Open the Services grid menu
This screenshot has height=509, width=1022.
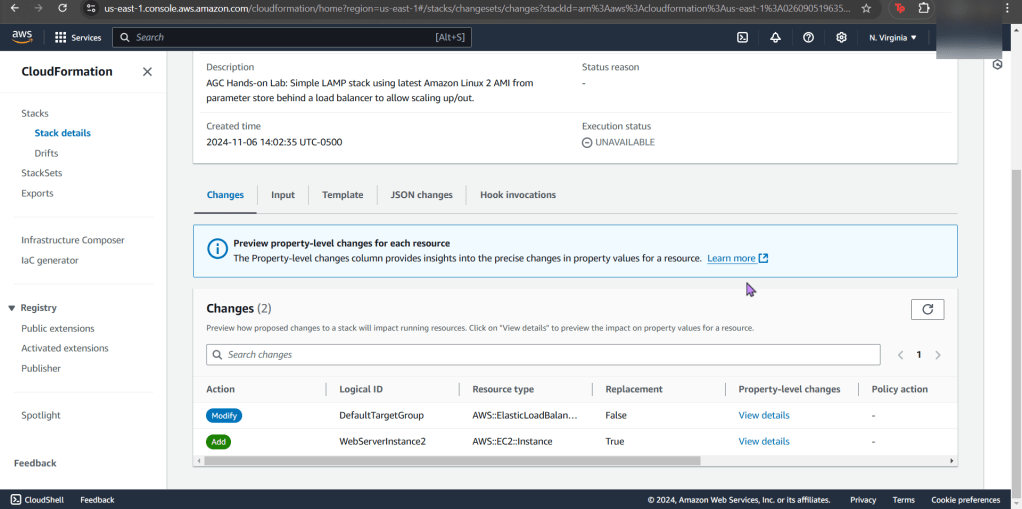click(x=78, y=37)
